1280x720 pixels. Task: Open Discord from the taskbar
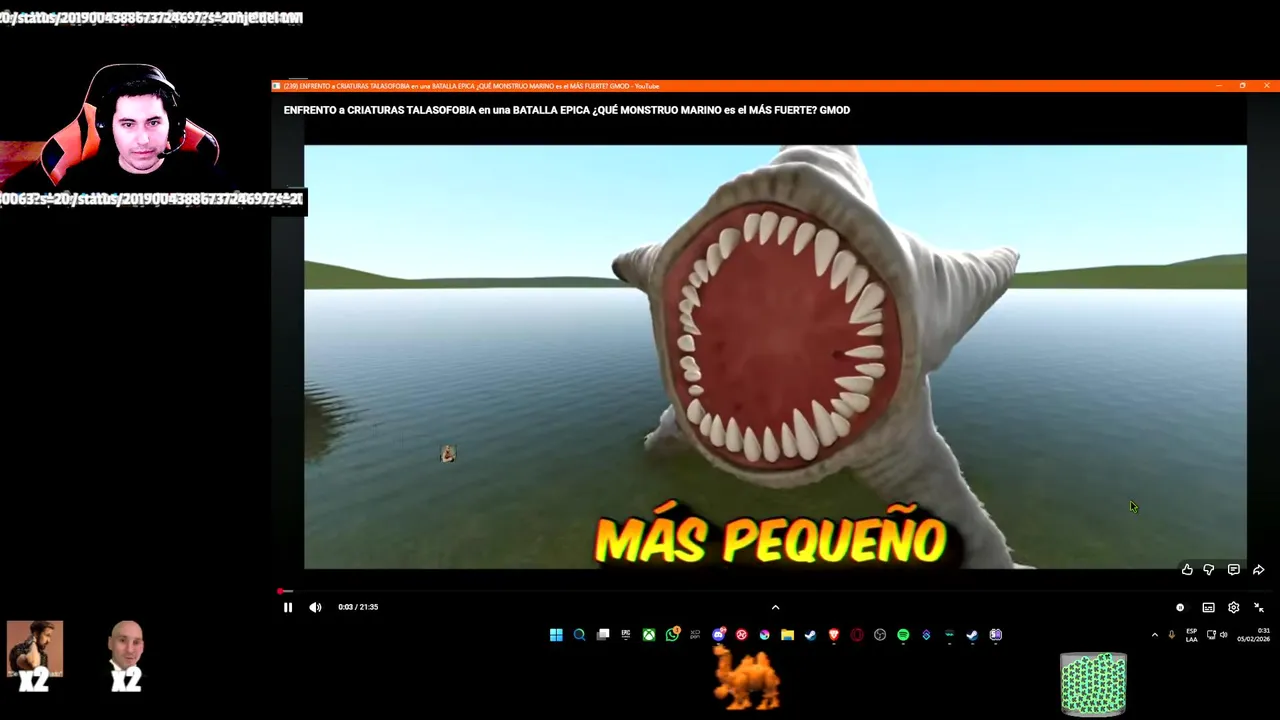[718, 635]
